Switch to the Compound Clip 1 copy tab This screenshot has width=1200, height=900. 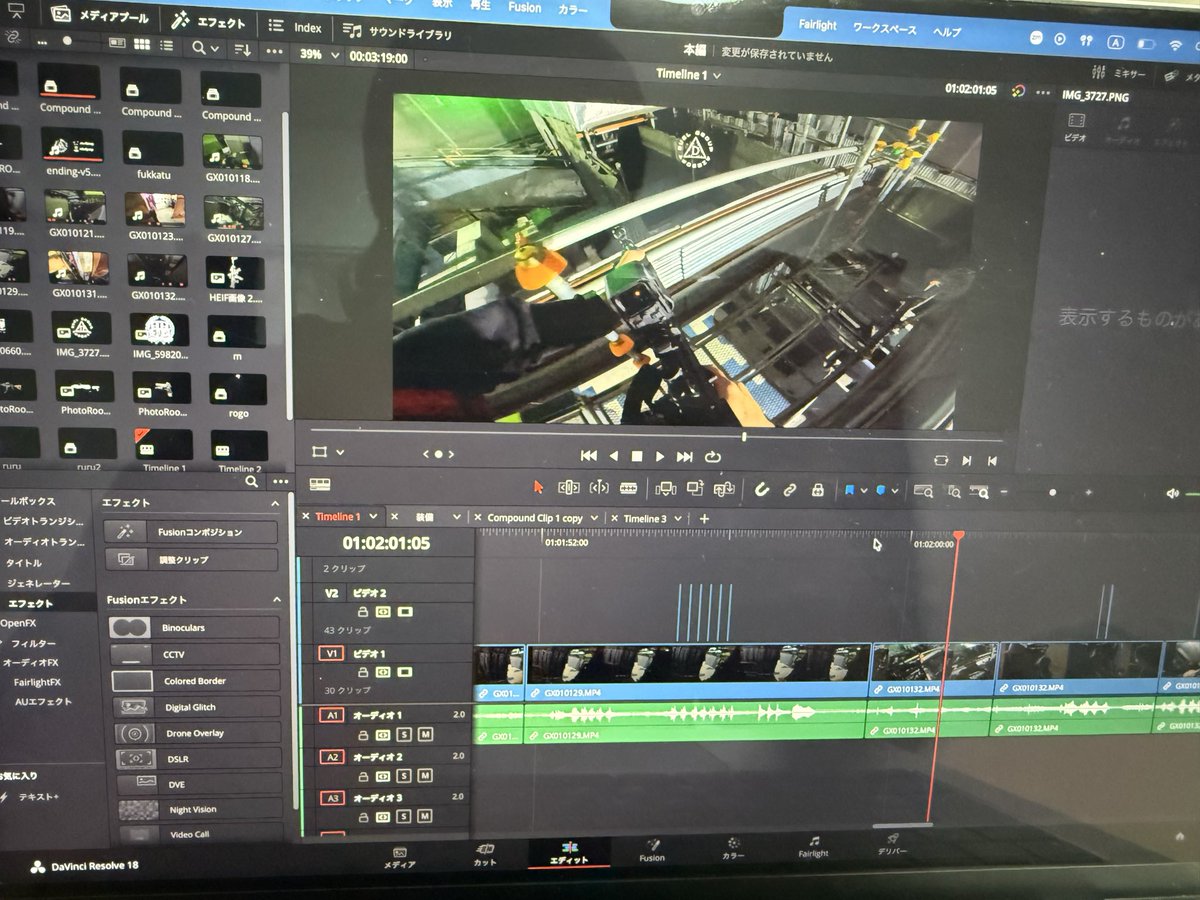[535, 518]
